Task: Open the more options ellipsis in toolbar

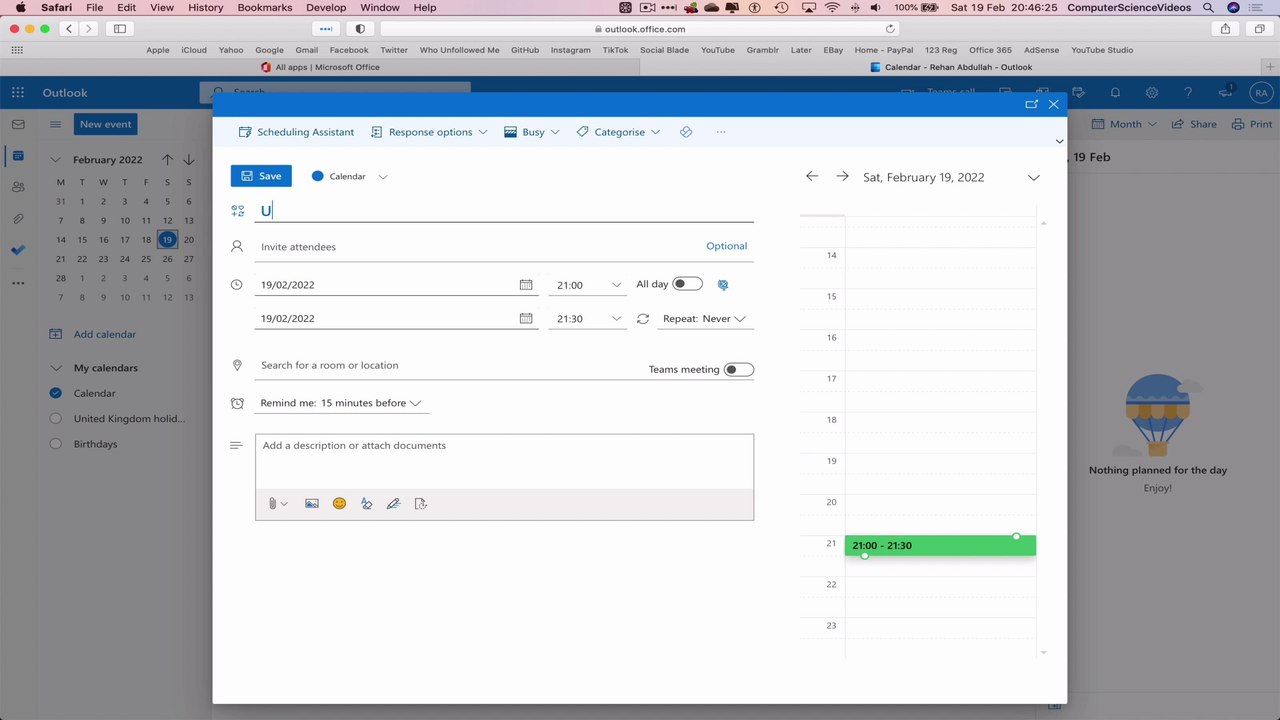Action: click(x=721, y=132)
